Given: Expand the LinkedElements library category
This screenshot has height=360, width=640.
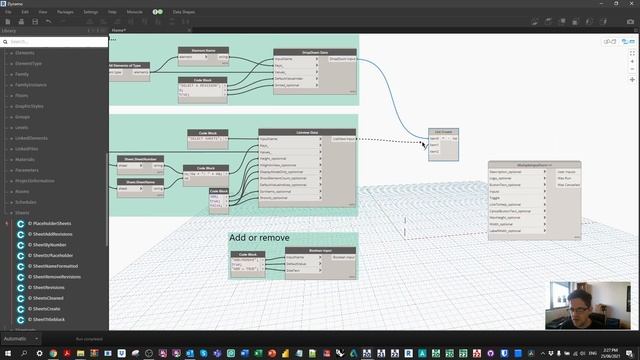Looking at the screenshot, I should click(x=11, y=138).
